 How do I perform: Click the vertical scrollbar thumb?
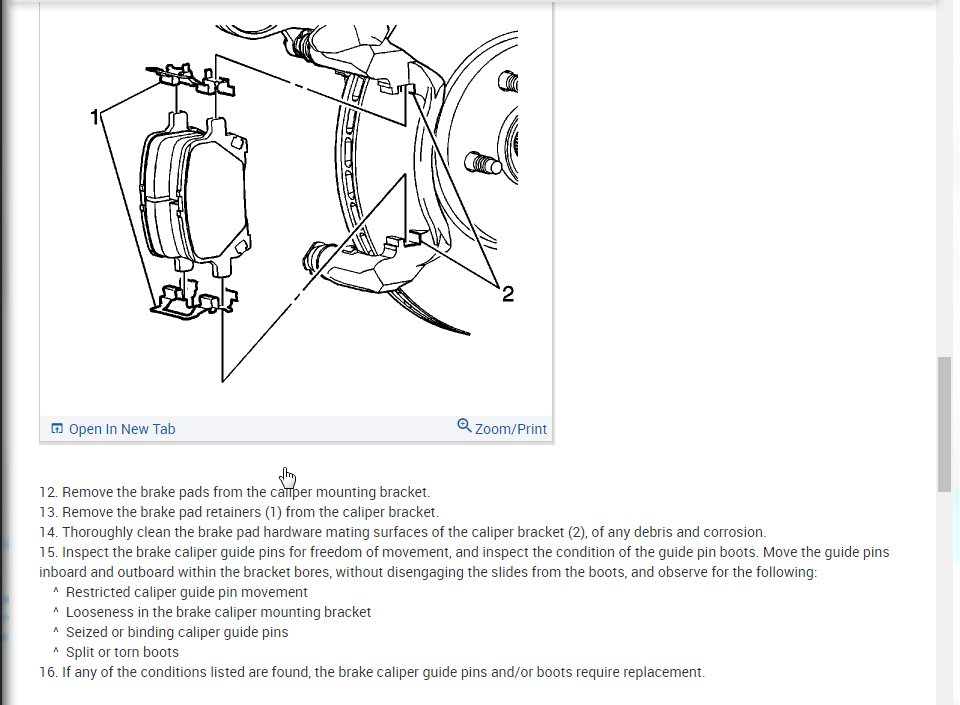point(943,424)
